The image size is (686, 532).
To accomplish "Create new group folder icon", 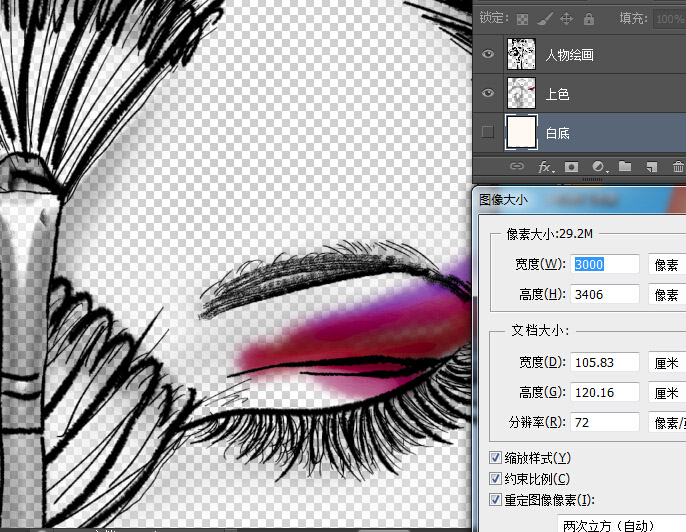I will [625, 166].
